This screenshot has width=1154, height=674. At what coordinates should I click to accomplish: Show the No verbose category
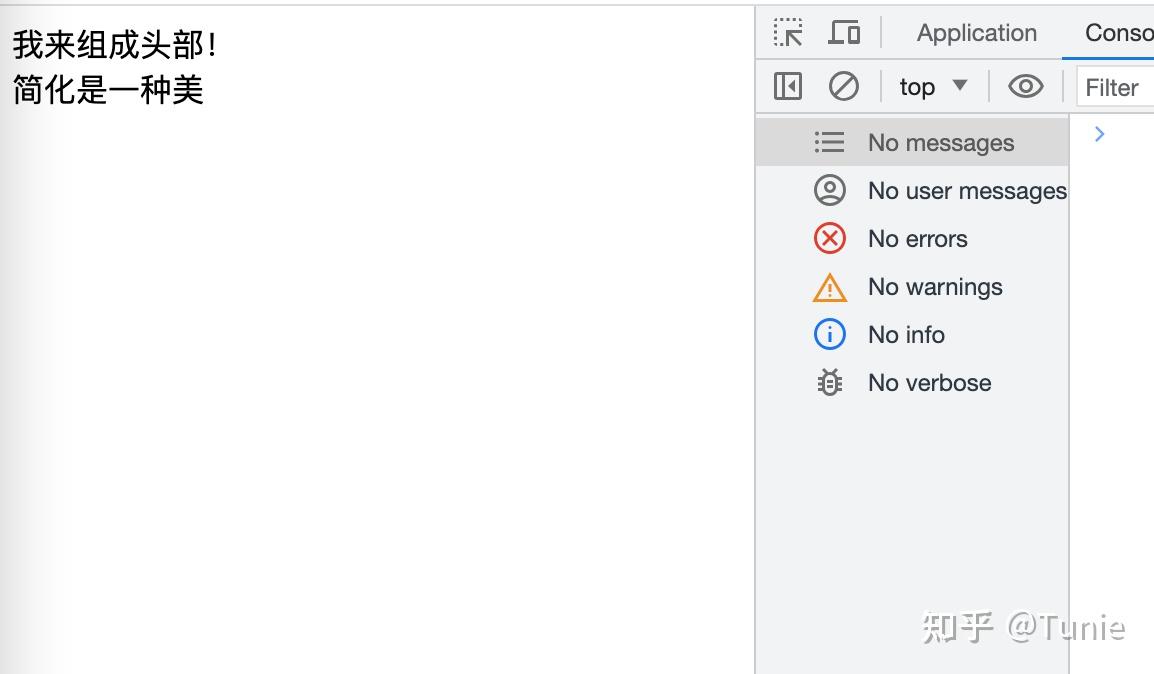pos(929,383)
